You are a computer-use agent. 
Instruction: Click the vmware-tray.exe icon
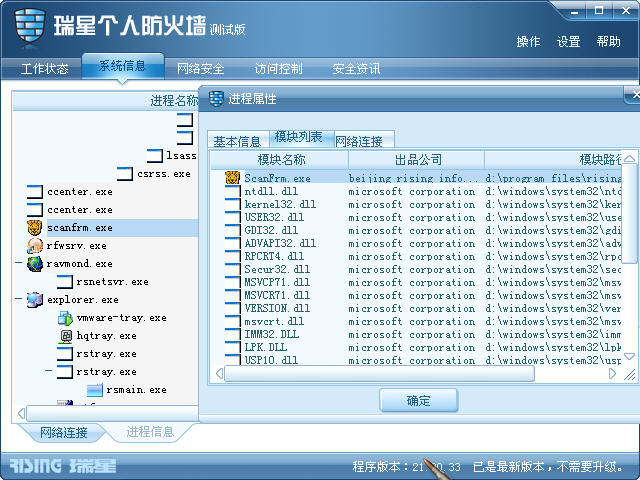click(65, 318)
